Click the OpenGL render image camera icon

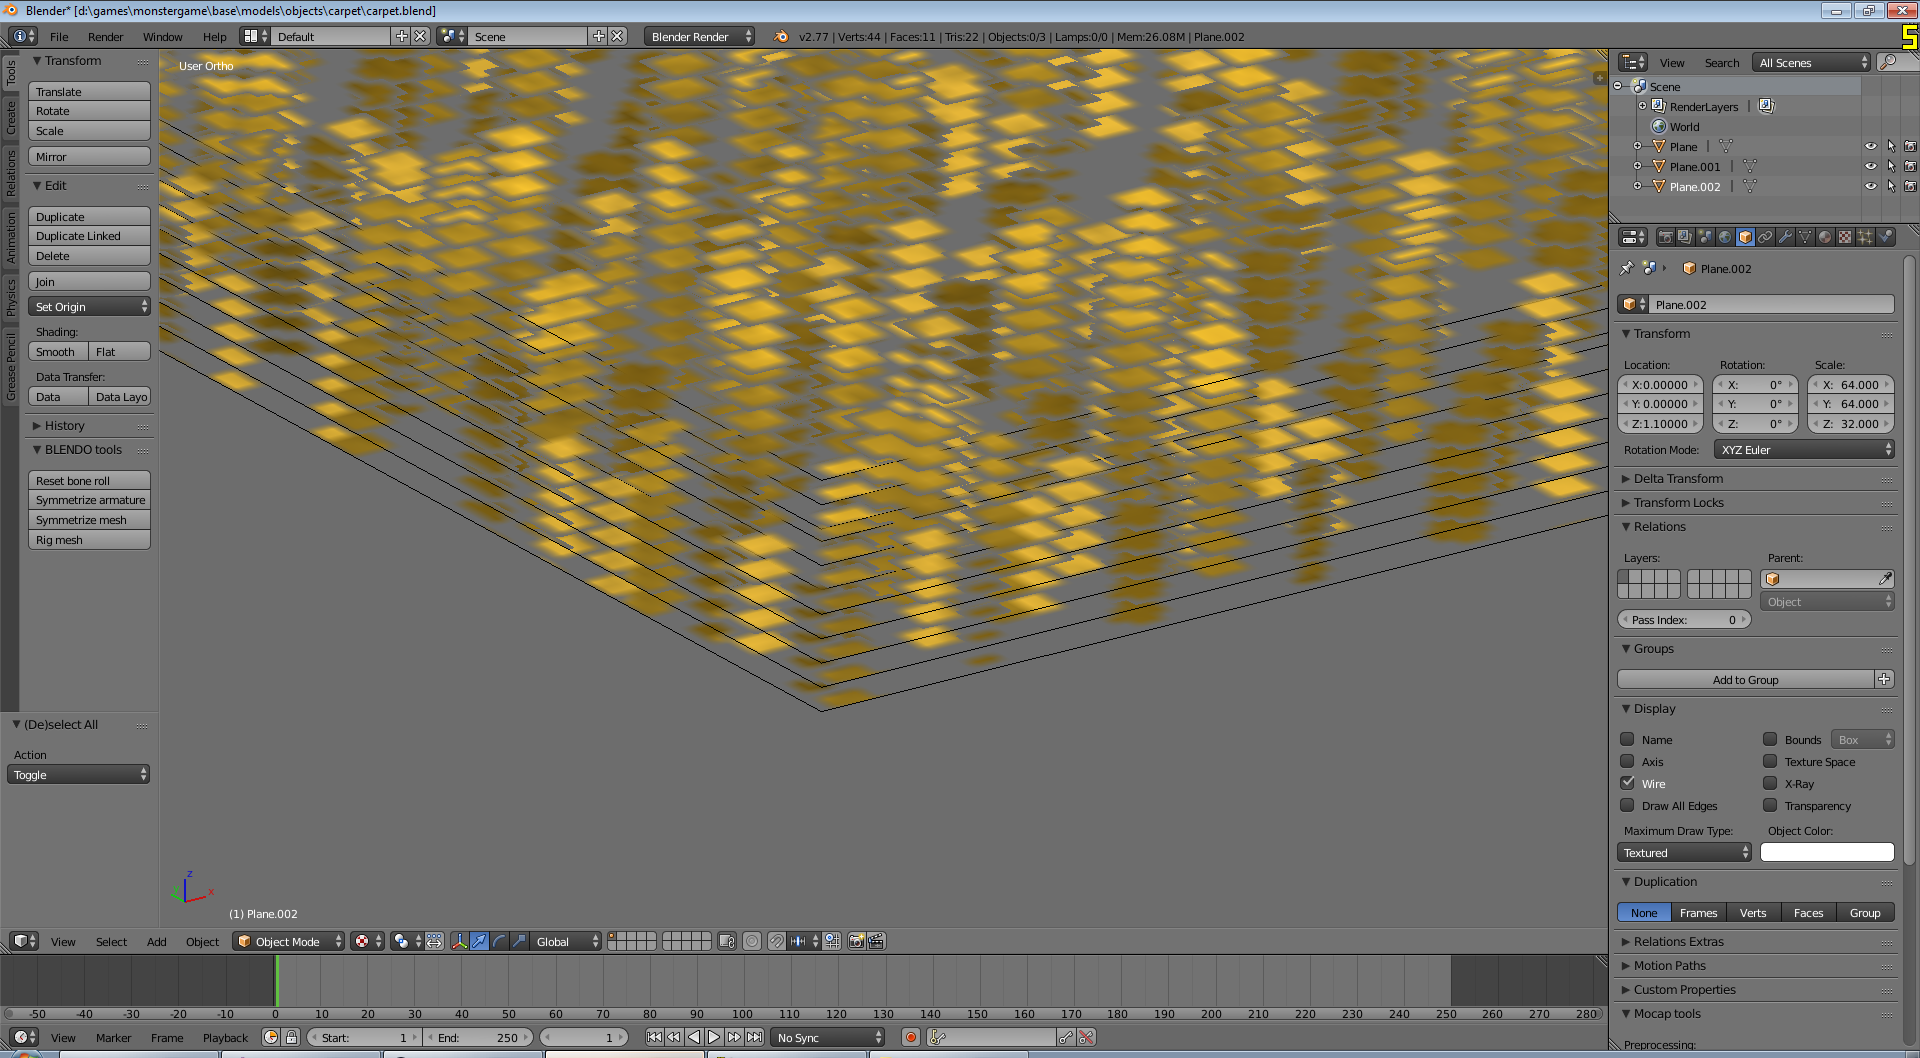tap(856, 941)
